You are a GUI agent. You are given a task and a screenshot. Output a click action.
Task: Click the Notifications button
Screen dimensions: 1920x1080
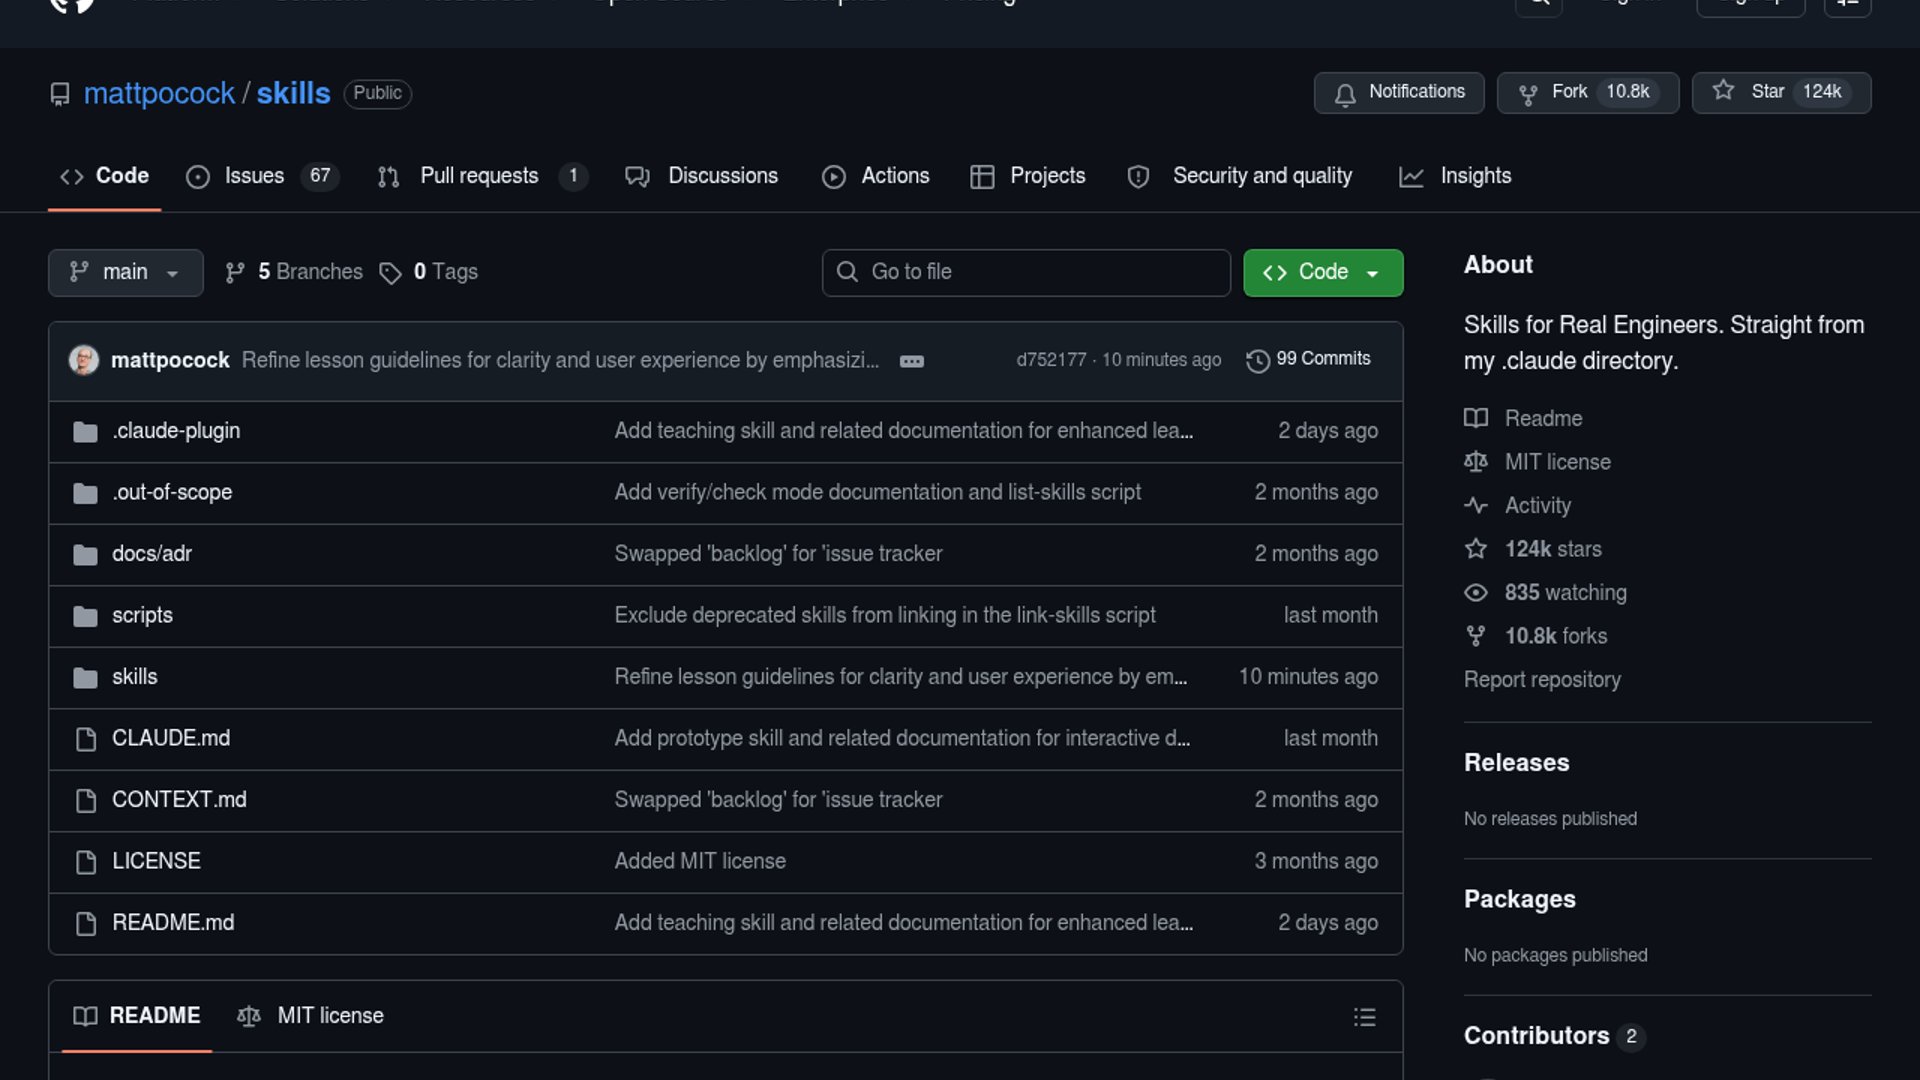[1399, 92]
